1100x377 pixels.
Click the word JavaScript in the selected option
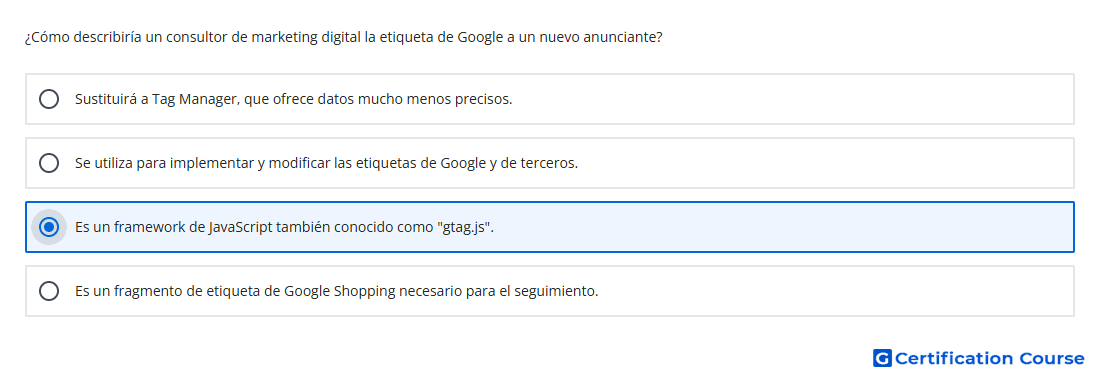pos(241,227)
